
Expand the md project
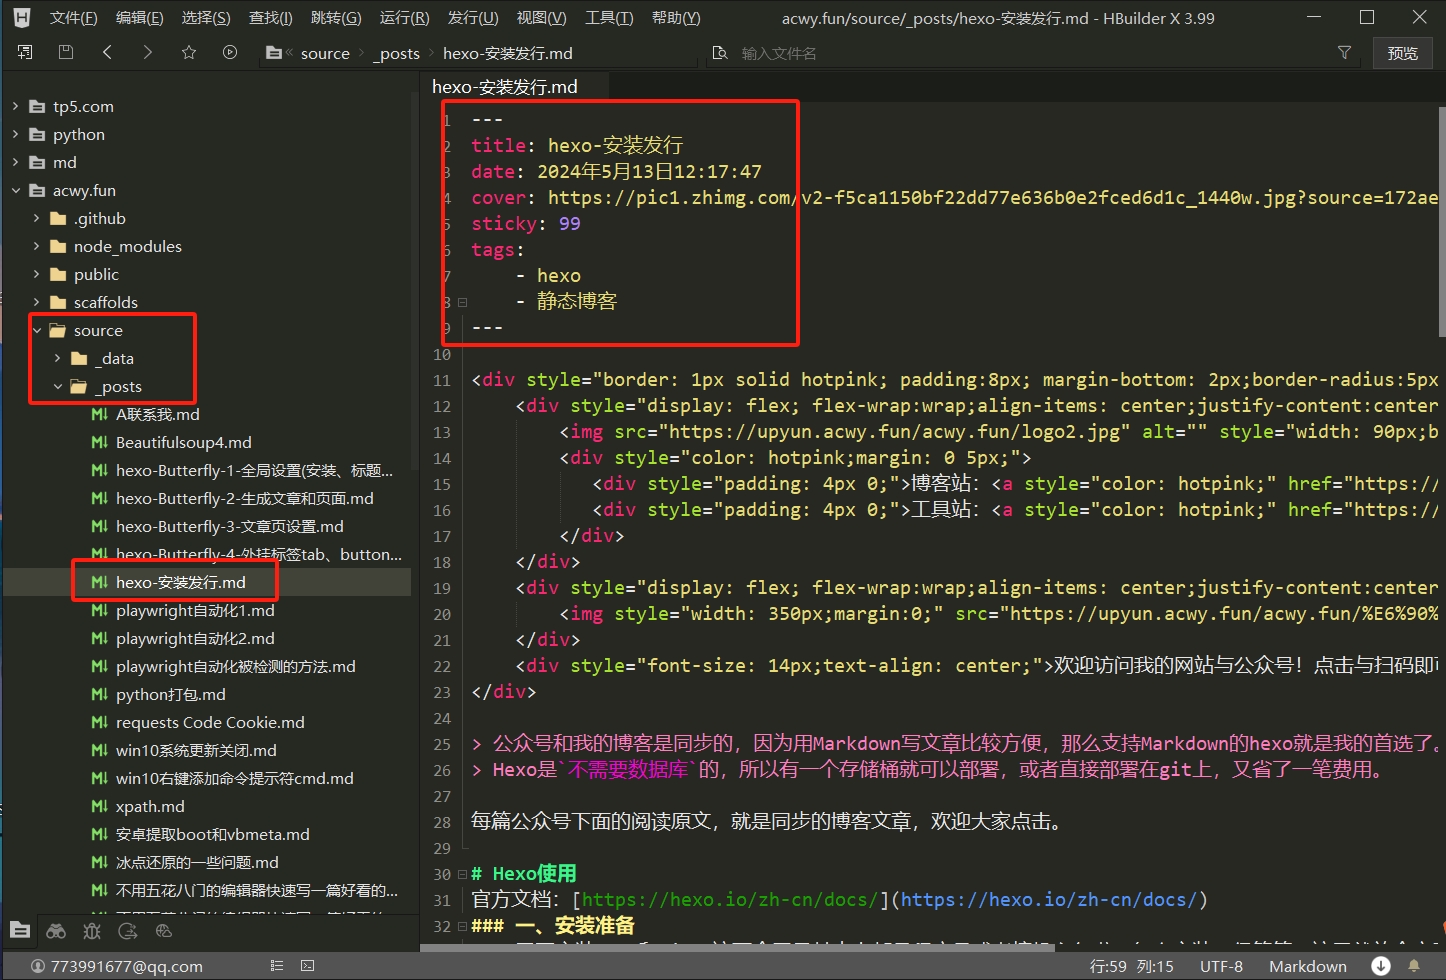click(x=15, y=162)
